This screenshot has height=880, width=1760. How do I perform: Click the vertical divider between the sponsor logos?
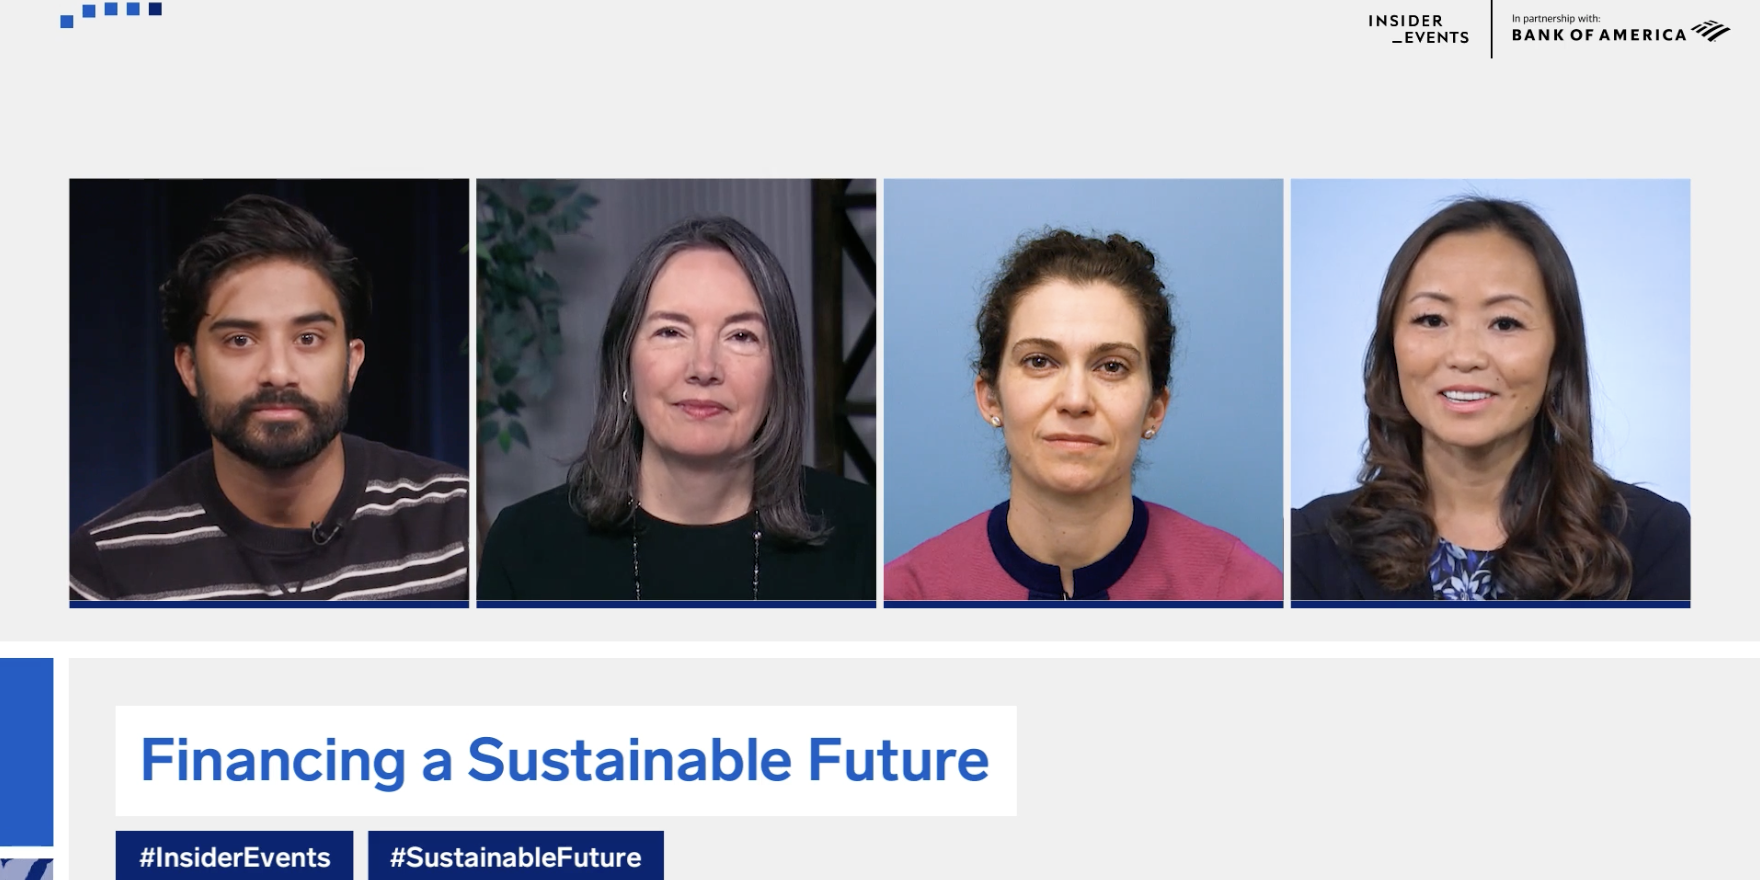tap(1491, 29)
